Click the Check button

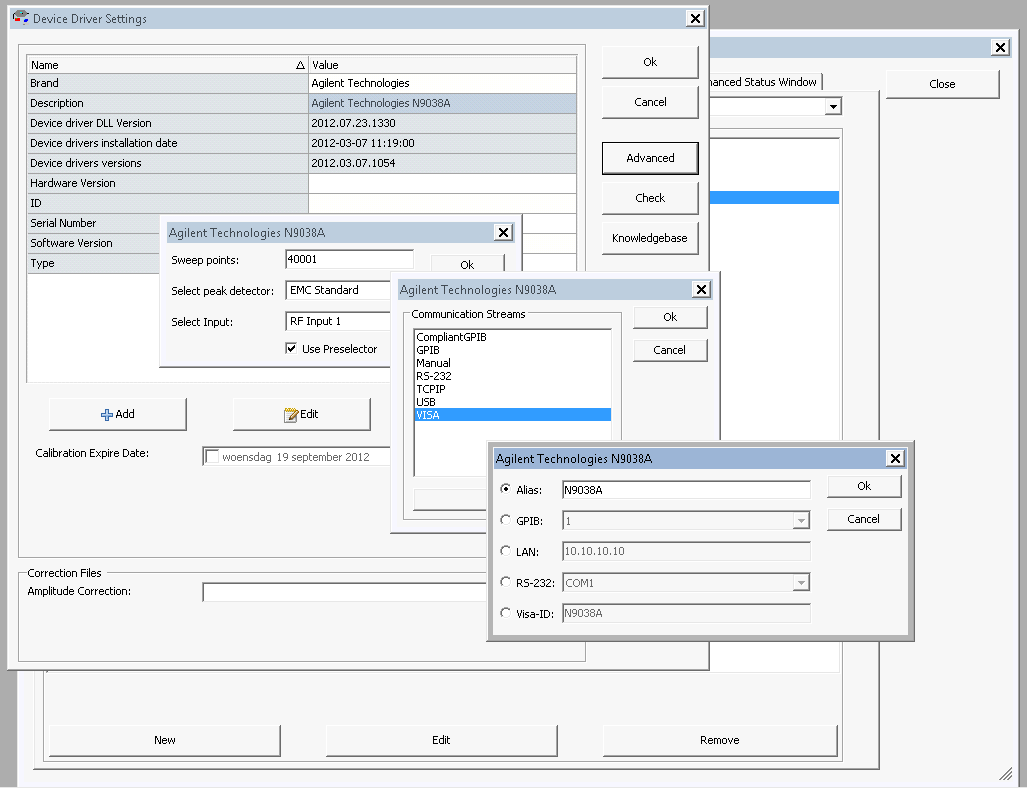point(650,198)
